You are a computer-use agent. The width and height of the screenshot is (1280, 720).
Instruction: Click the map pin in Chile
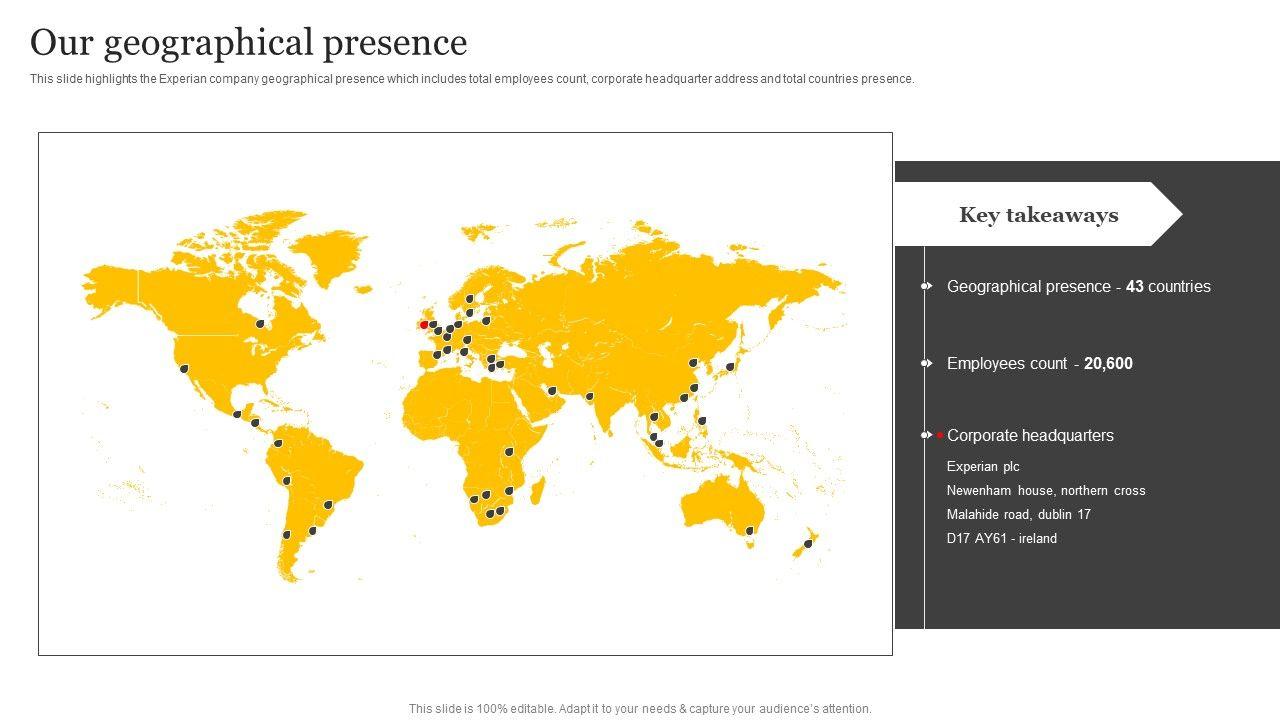tap(286, 535)
